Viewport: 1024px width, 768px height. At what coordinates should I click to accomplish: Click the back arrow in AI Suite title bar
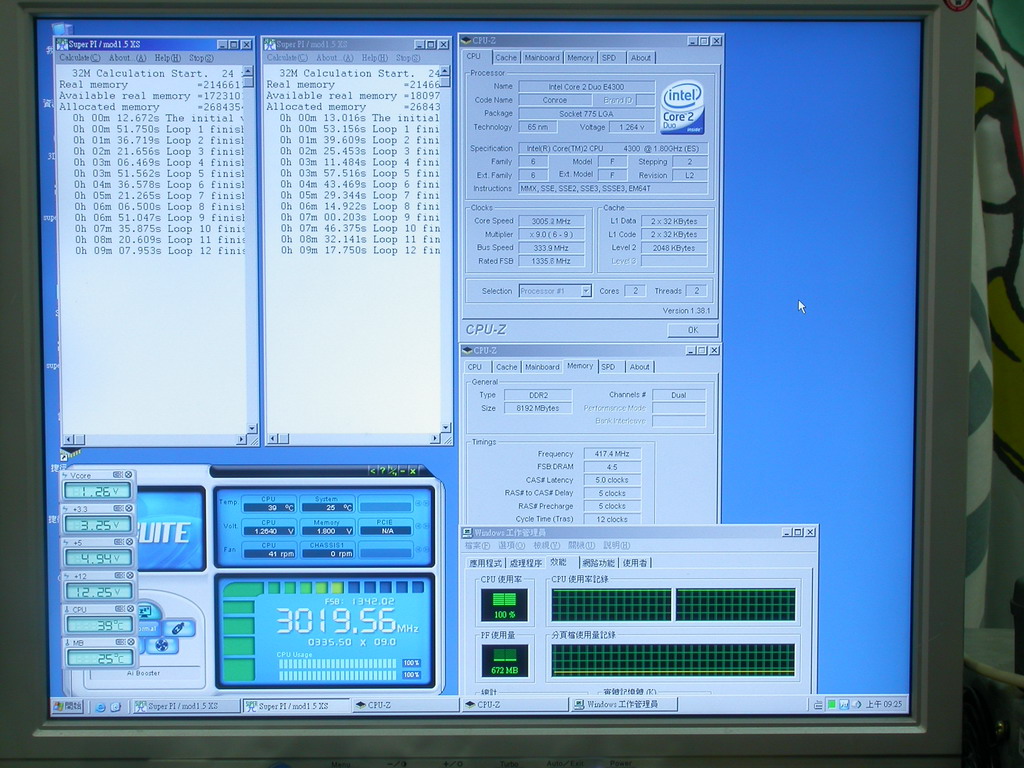[373, 471]
